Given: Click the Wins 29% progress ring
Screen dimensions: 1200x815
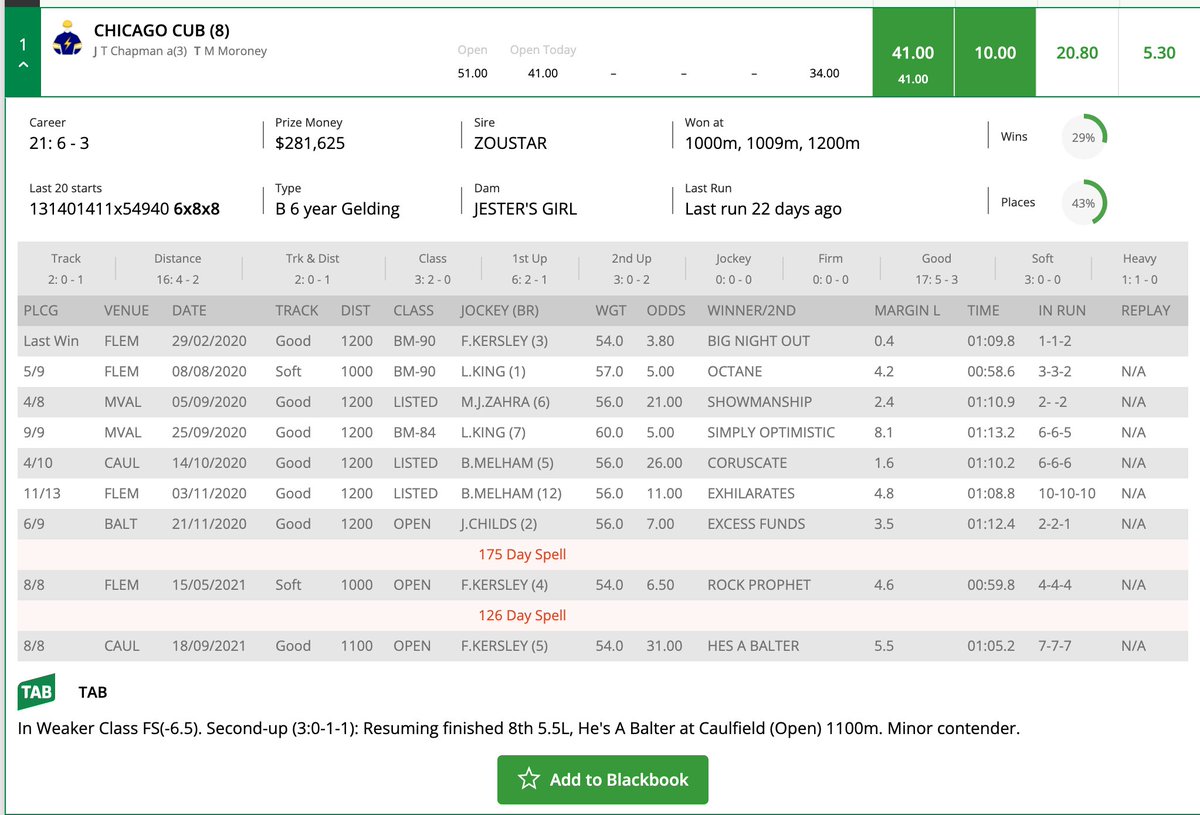Looking at the screenshot, I should point(1083,137).
